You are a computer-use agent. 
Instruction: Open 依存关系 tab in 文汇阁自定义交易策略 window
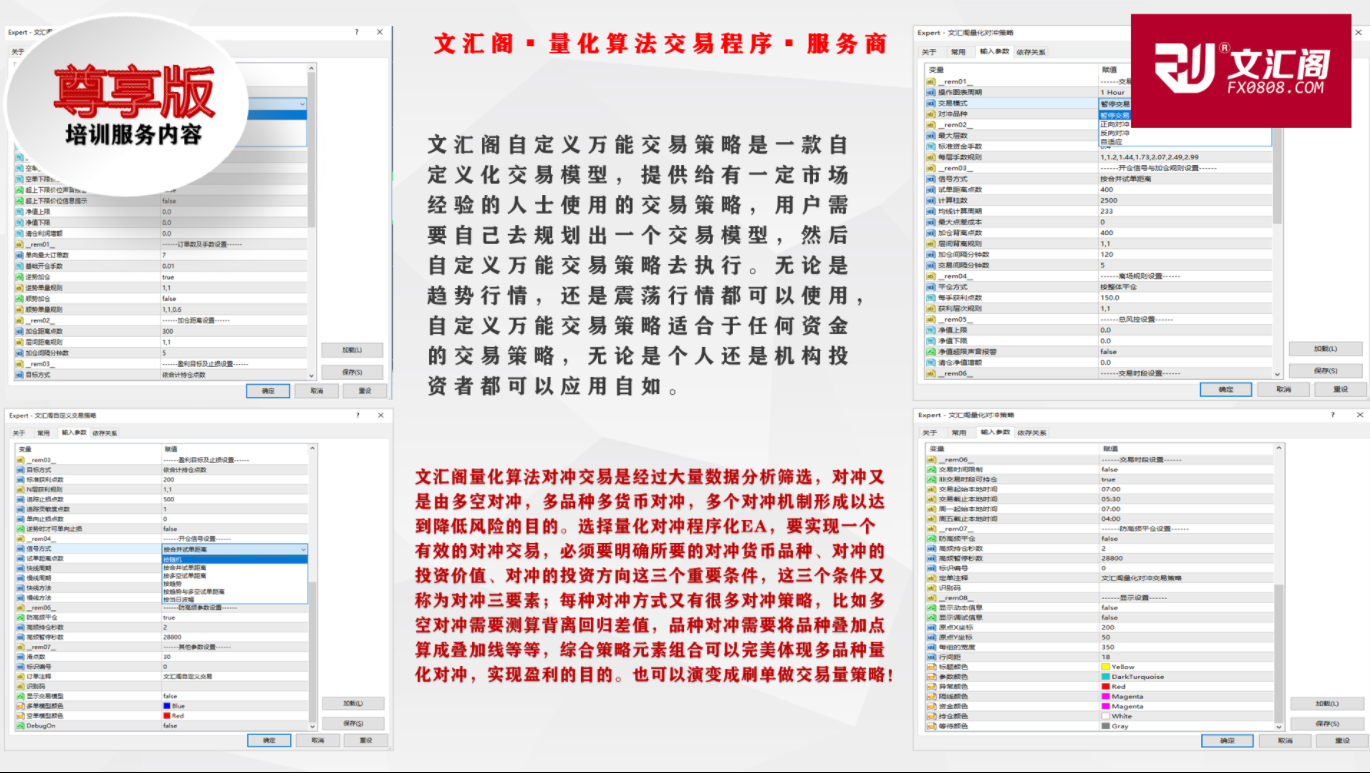(x=105, y=433)
